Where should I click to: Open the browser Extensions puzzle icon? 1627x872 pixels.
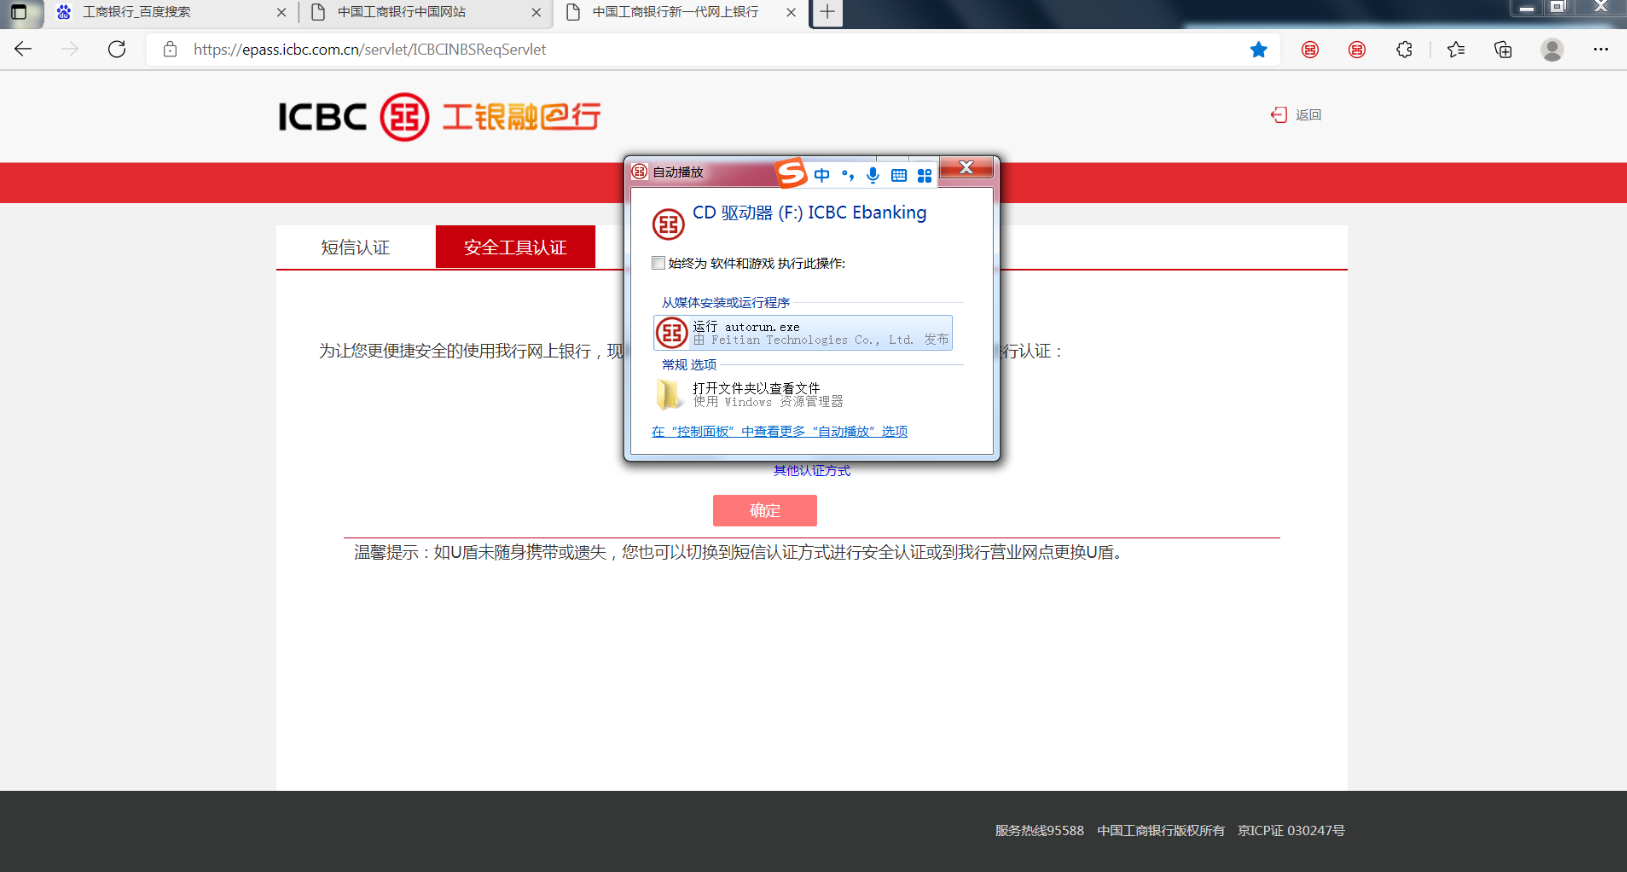[1404, 50]
